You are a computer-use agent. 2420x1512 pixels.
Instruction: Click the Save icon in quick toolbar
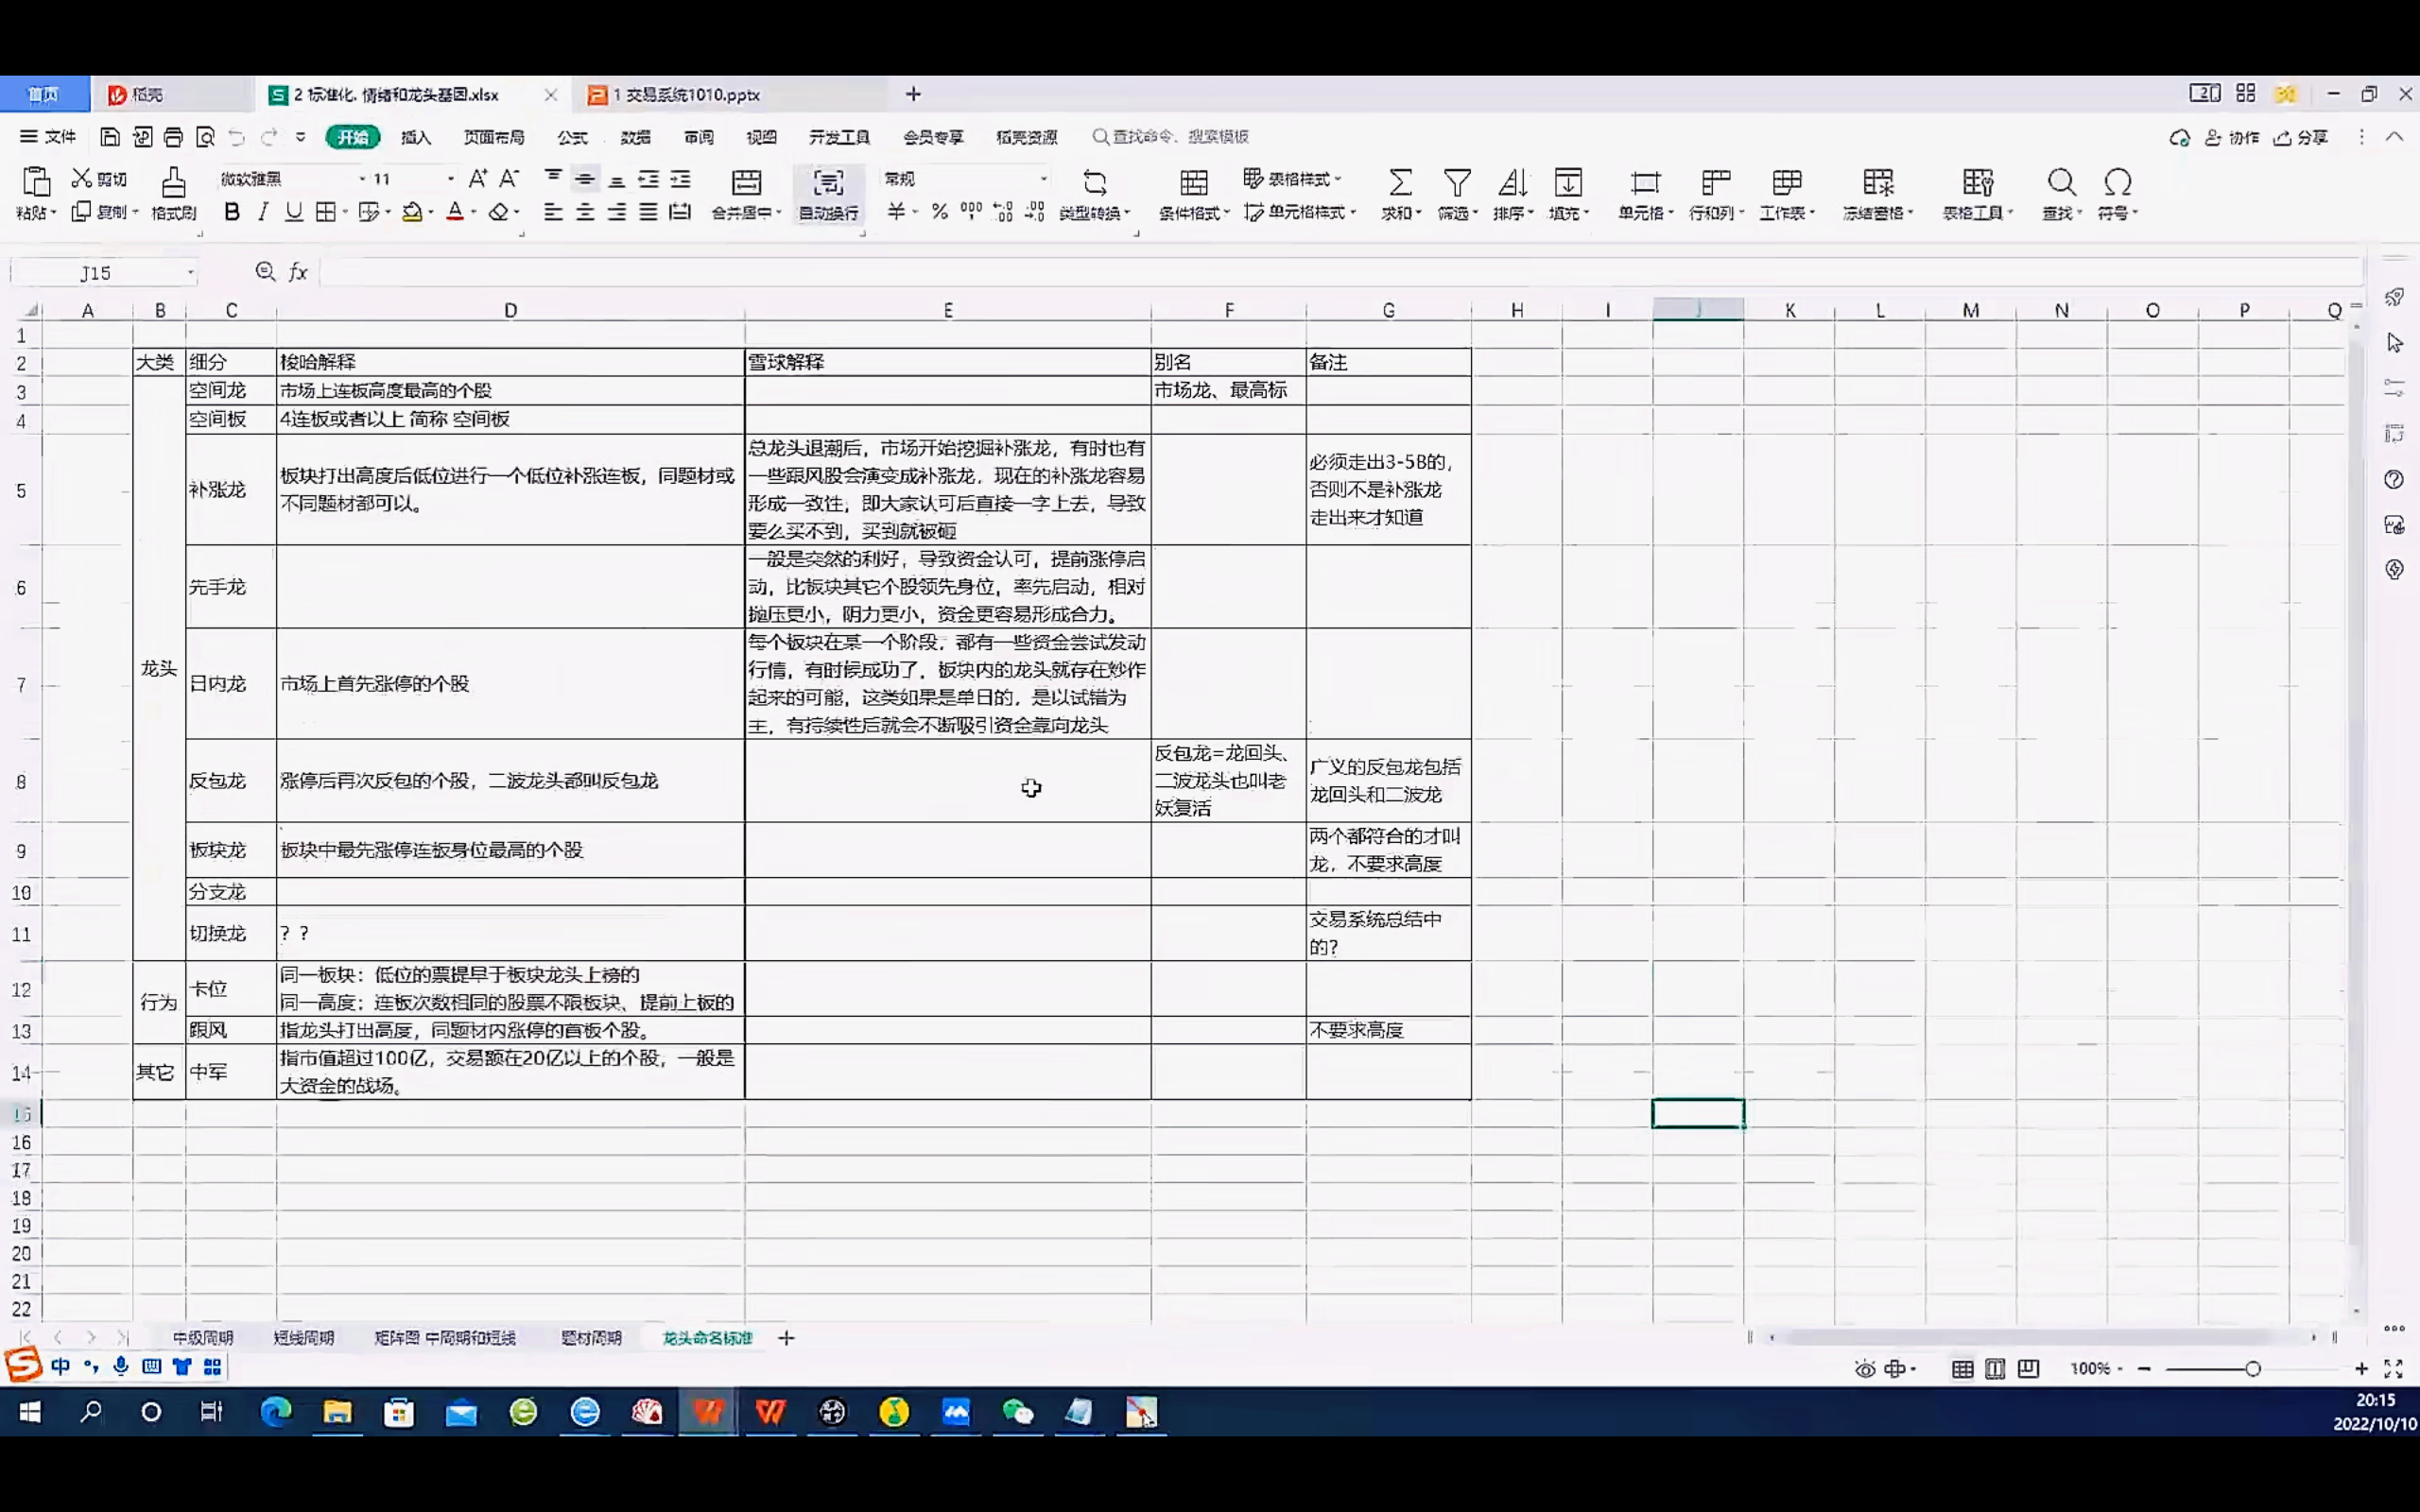[110, 137]
